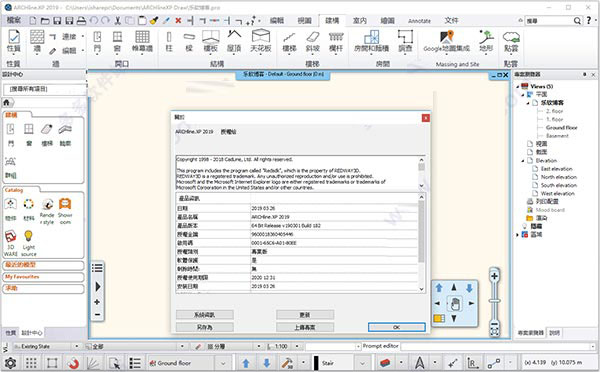Click the hammer build icon in bottom toolbar
The height and width of the screenshot is (372, 600).
(287, 363)
